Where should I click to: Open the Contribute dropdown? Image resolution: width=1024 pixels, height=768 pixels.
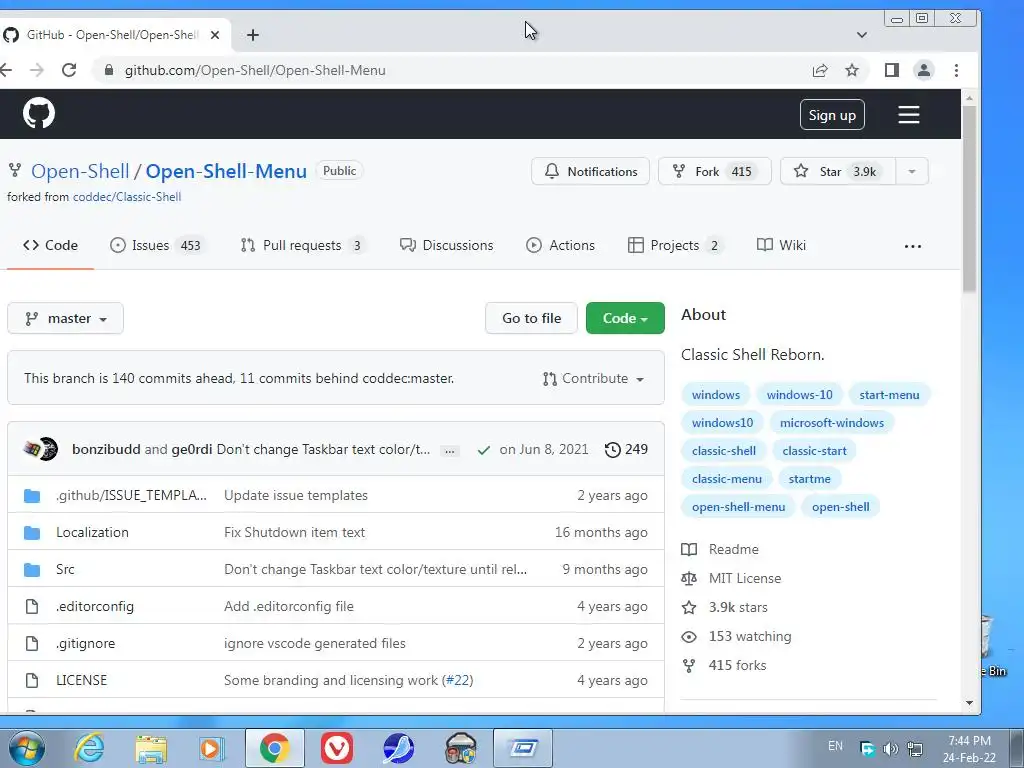pos(593,379)
